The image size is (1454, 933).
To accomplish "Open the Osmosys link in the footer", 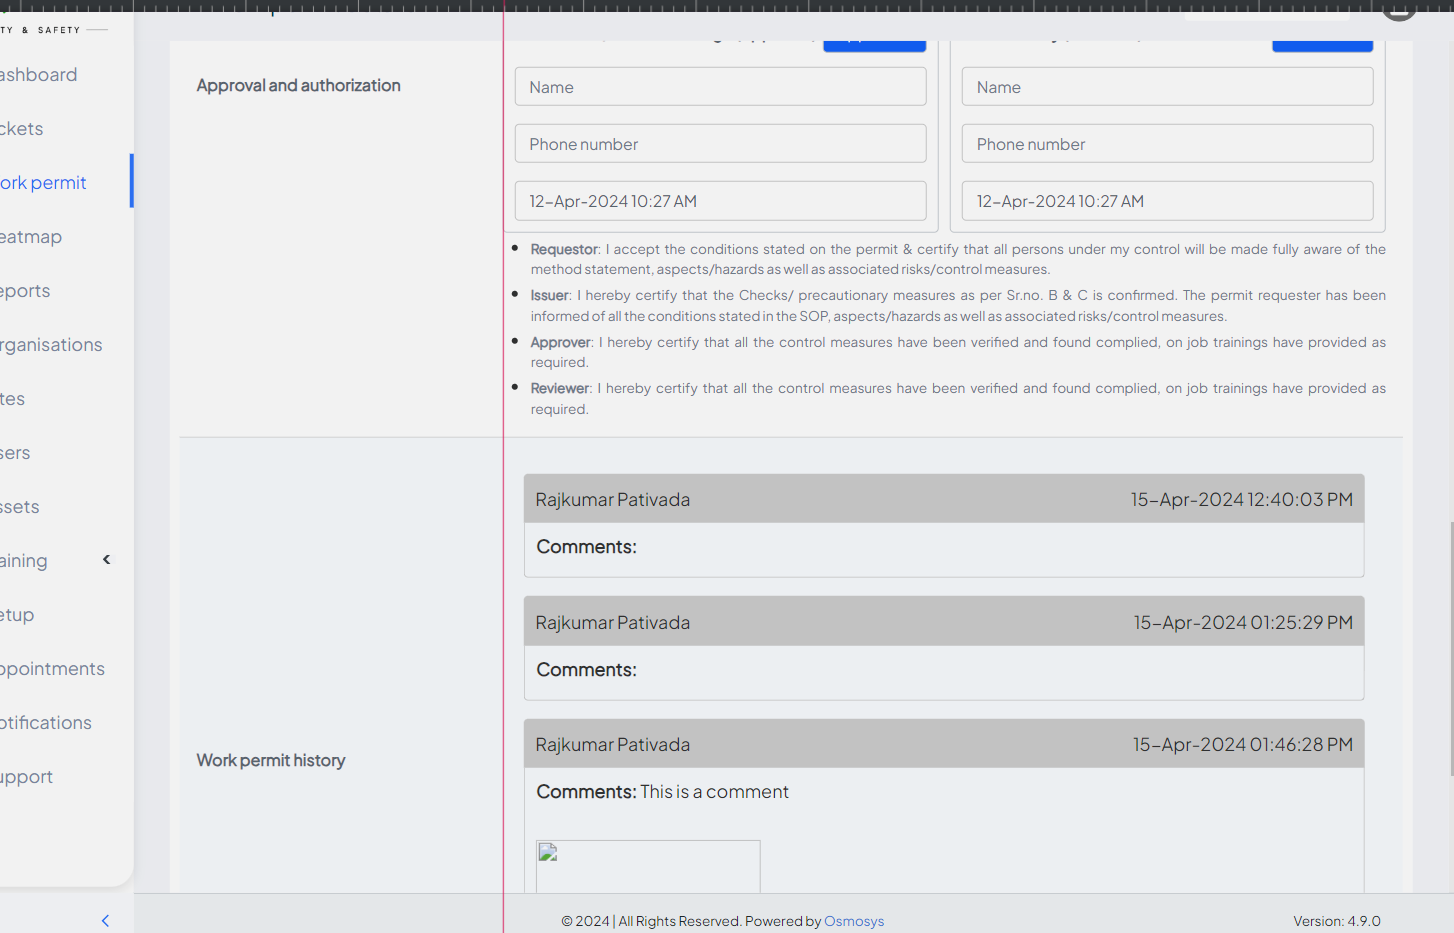I will coord(853,921).
